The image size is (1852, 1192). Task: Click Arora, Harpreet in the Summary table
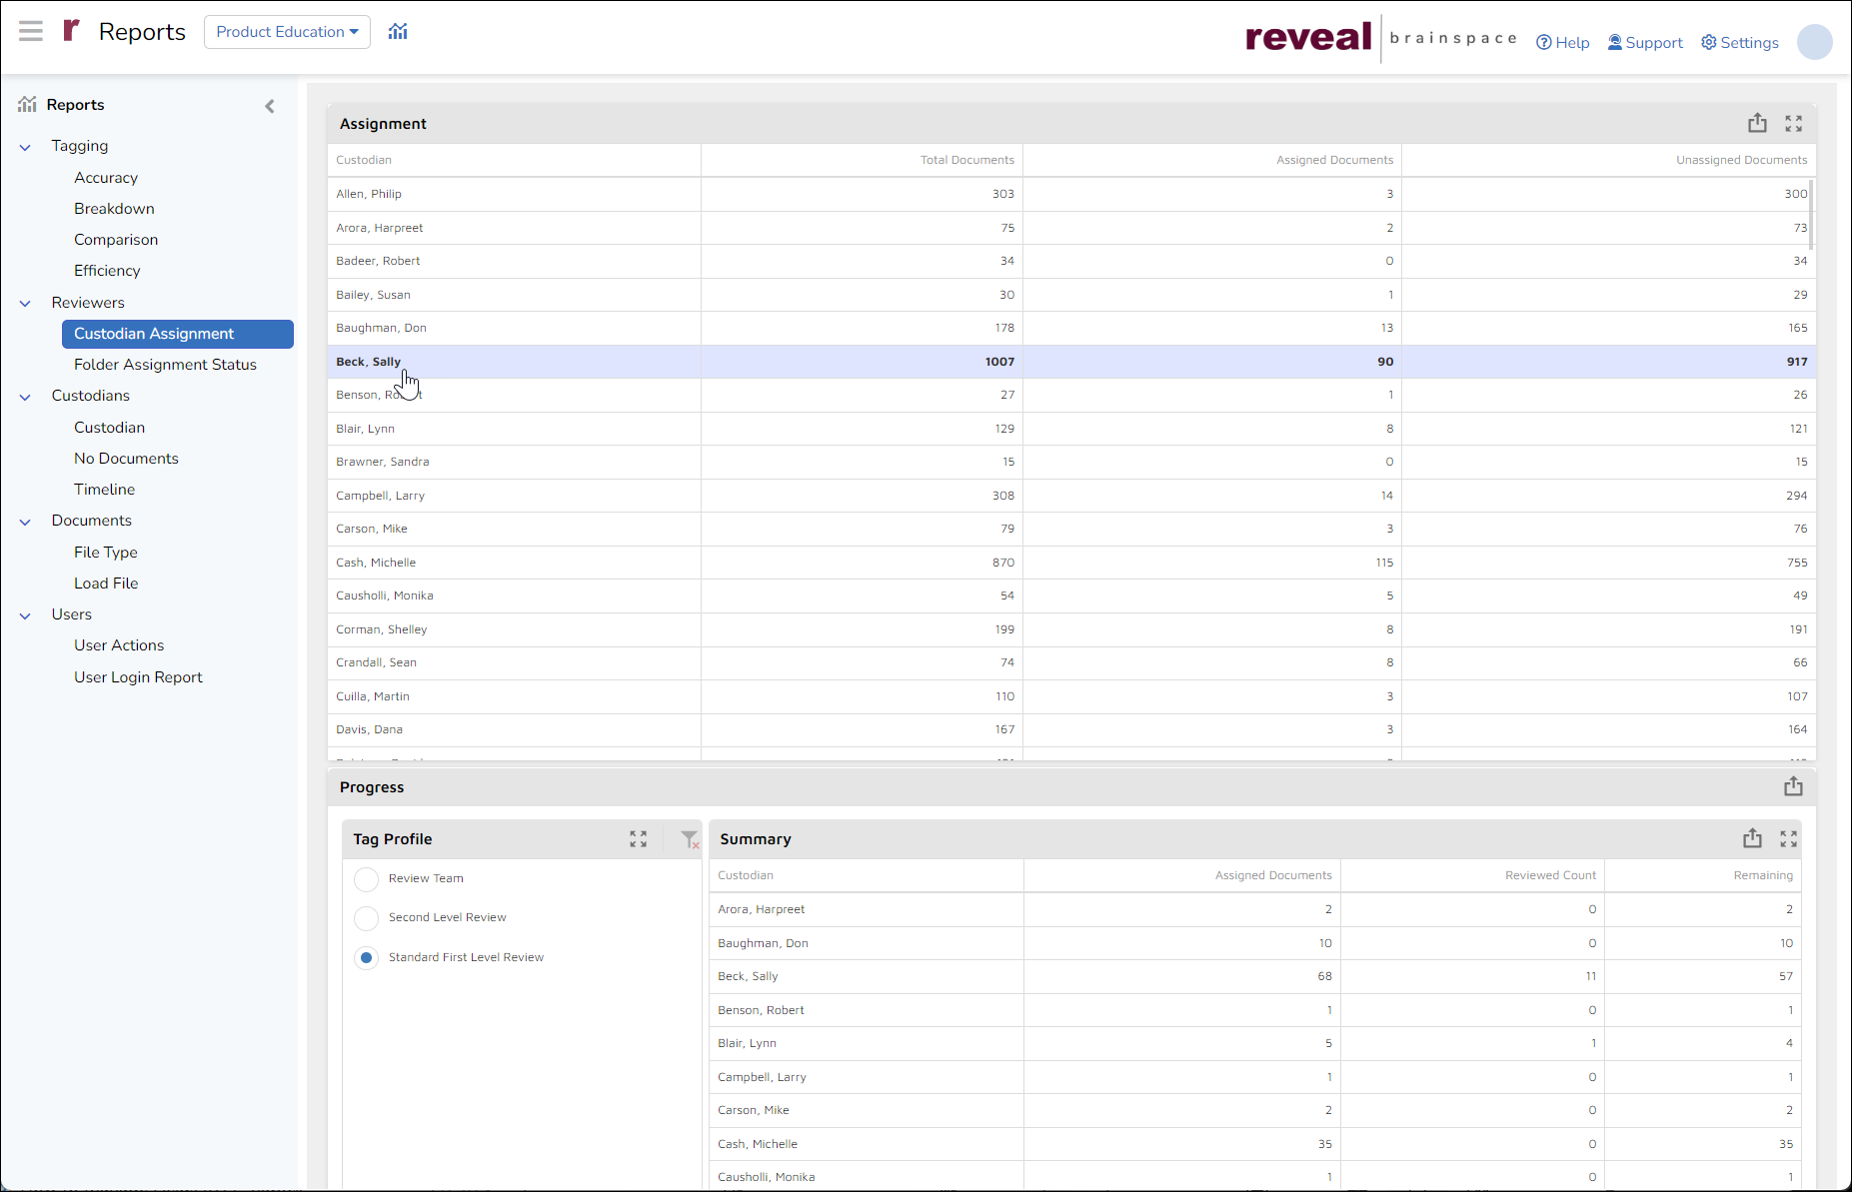[x=761, y=909]
